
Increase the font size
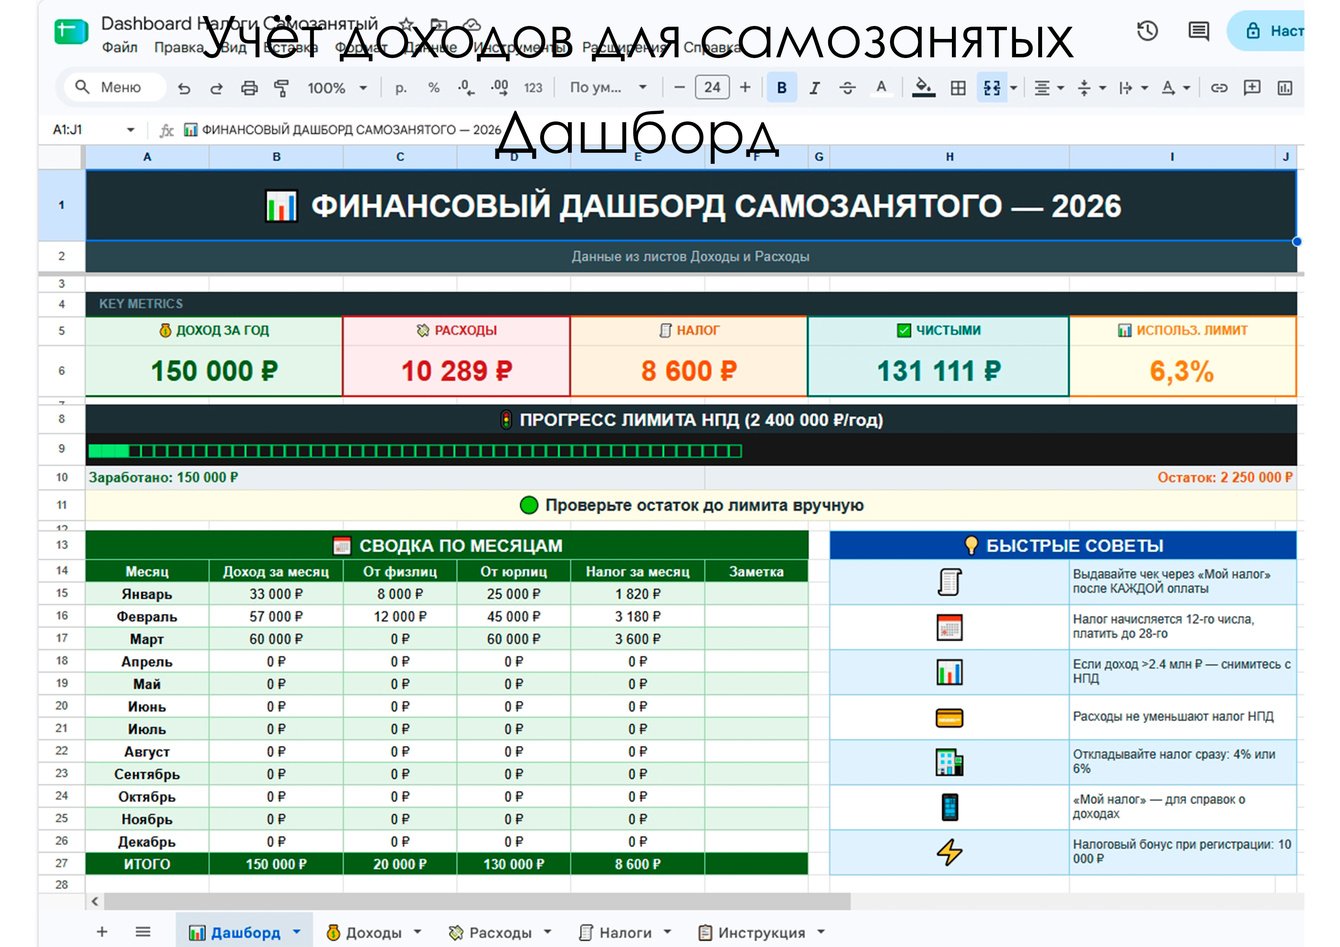pyautogui.click(x=745, y=88)
